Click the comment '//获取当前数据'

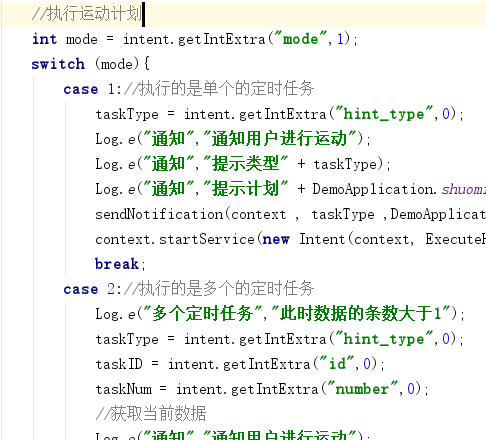point(151,414)
